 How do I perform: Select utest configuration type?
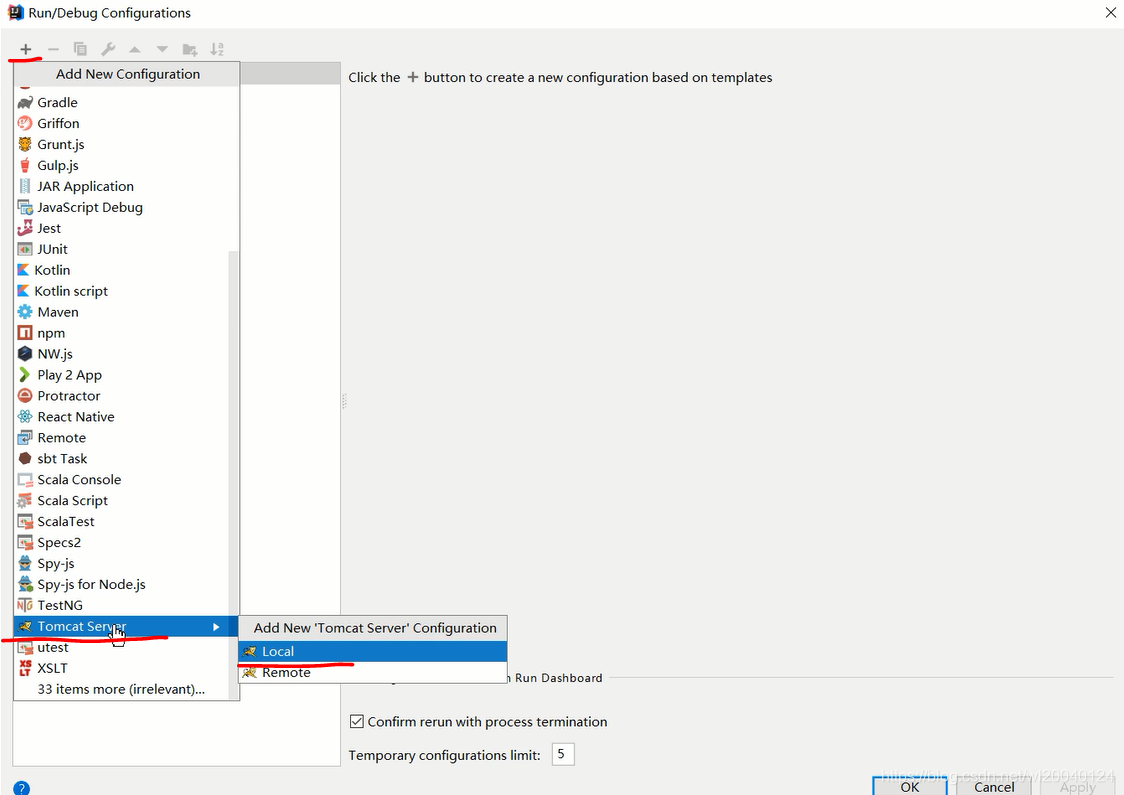(122, 647)
